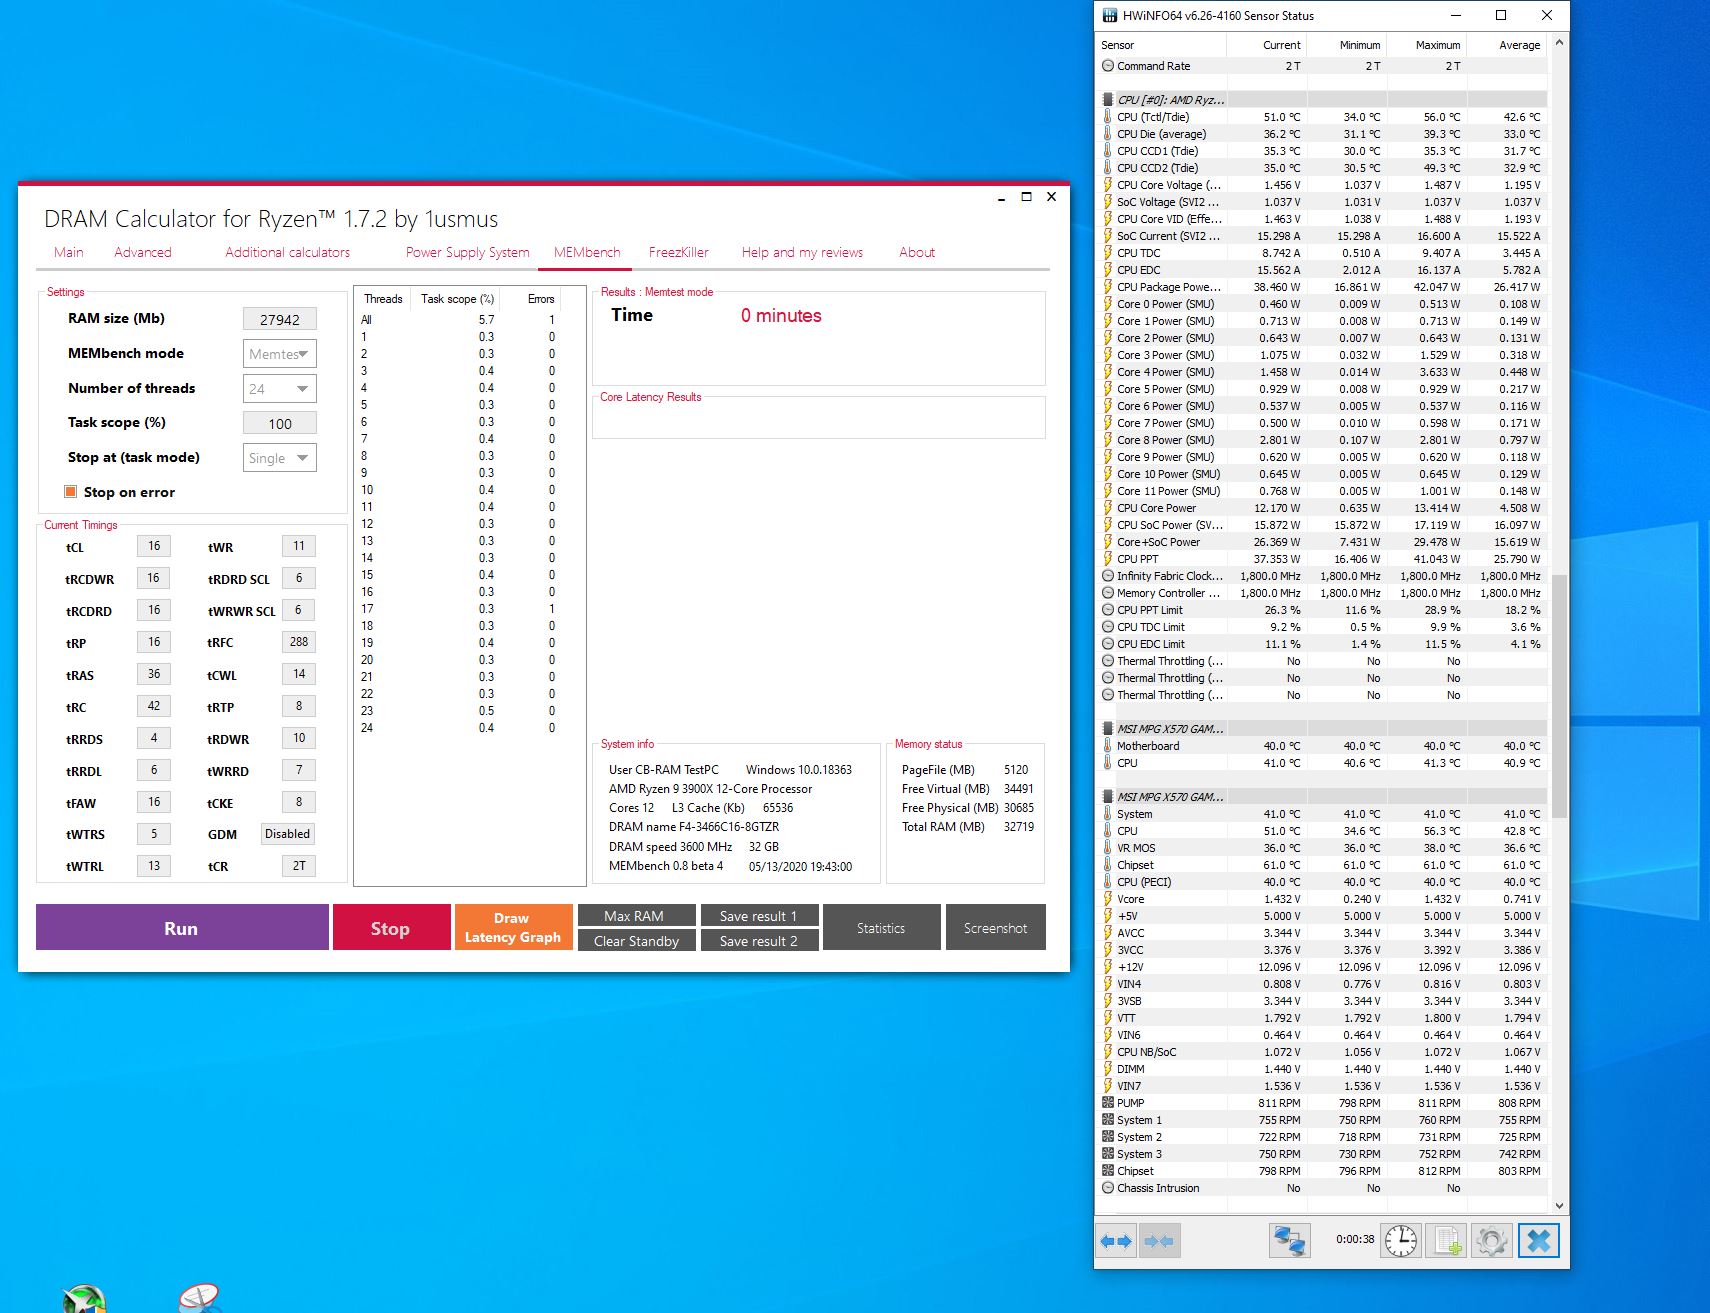Click the lightning icon beside CPU Core Voltage
Screen dimensions: 1710x1313
pos(1108,185)
